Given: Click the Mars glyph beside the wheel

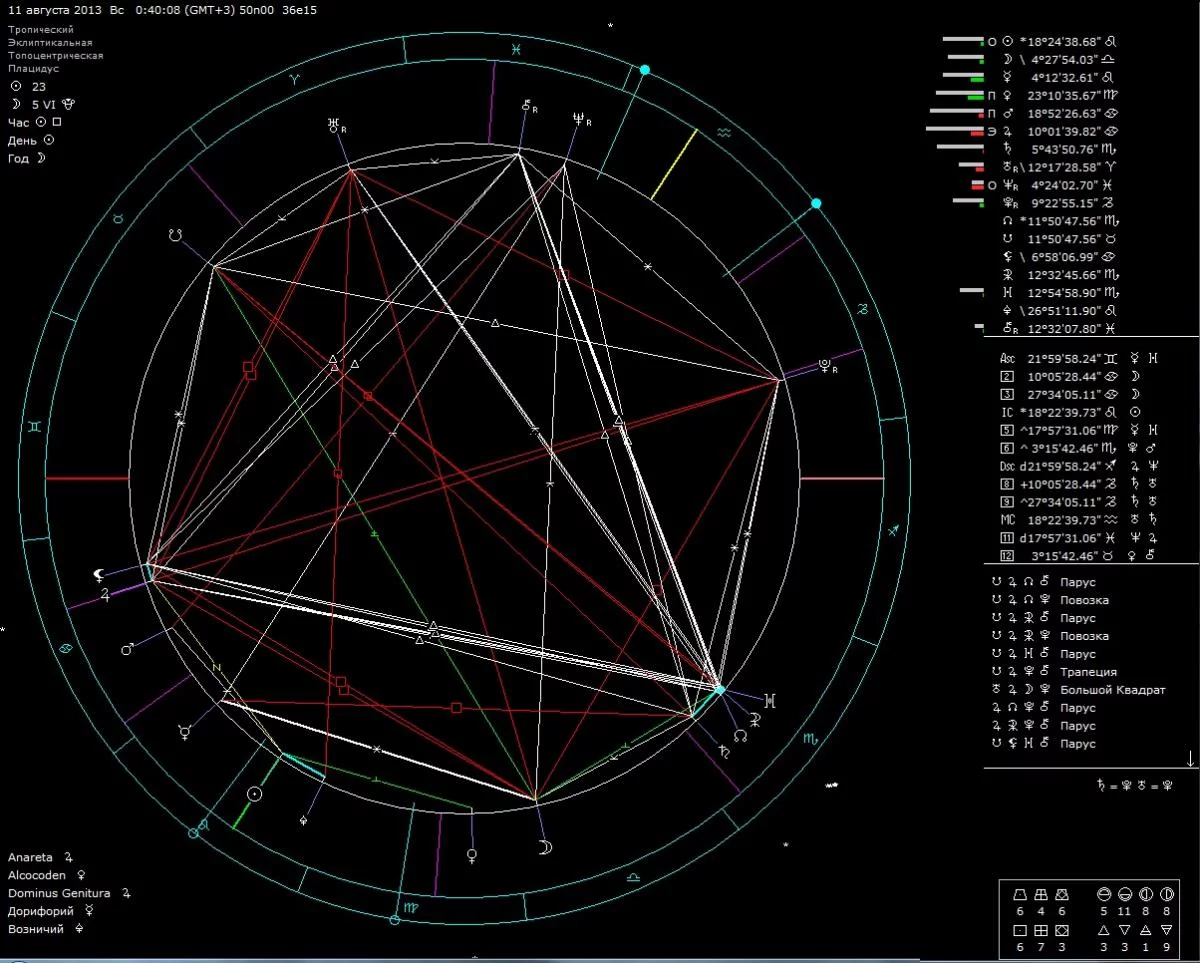Looking at the screenshot, I should [x=128, y=649].
